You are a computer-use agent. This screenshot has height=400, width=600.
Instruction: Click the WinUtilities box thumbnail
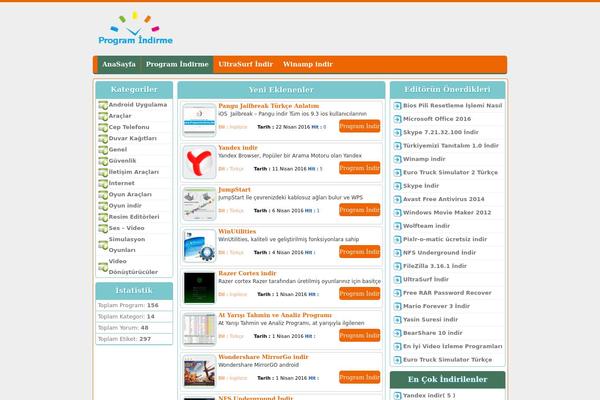pyautogui.click(x=199, y=245)
